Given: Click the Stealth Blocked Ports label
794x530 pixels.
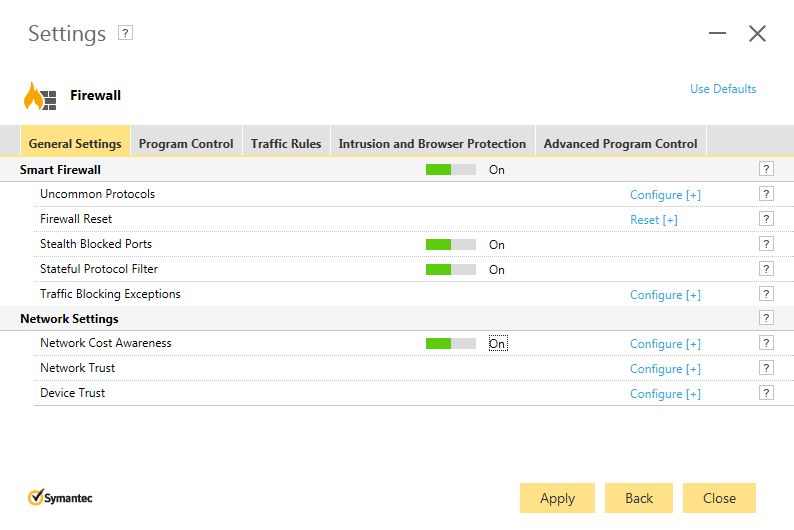Looking at the screenshot, I should 96,244.
